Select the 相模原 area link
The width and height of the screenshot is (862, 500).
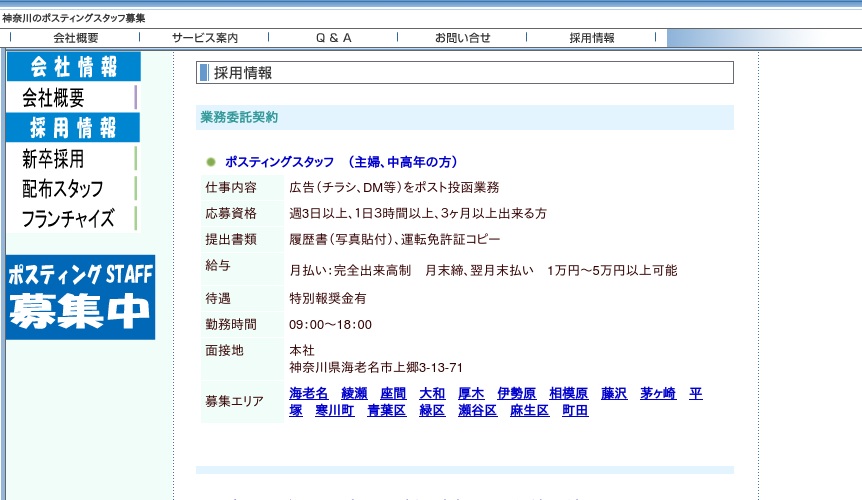[x=569, y=394]
